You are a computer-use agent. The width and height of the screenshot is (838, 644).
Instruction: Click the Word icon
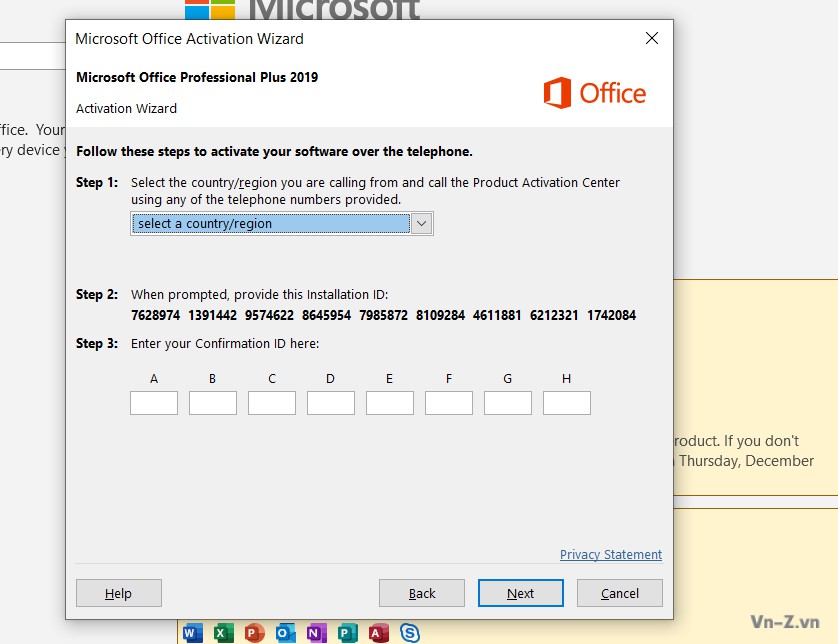[x=193, y=632]
